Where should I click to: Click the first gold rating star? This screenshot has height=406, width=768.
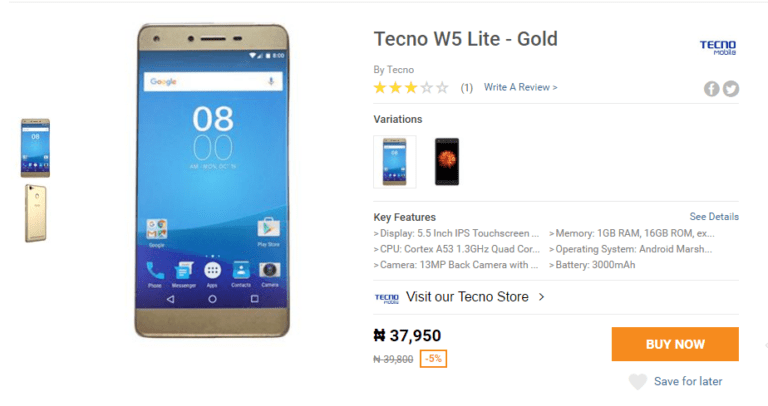click(380, 88)
